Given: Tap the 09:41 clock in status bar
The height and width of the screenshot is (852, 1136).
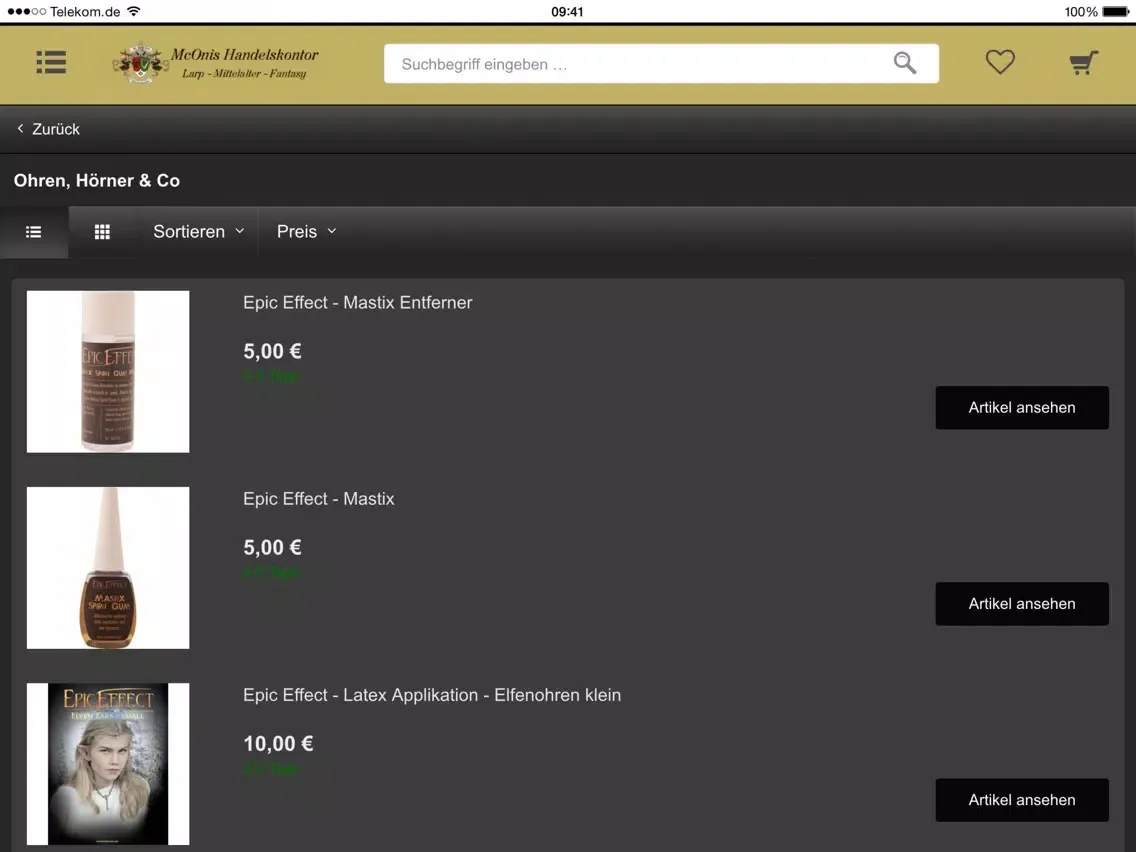Looking at the screenshot, I should pyautogui.click(x=567, y=12).
